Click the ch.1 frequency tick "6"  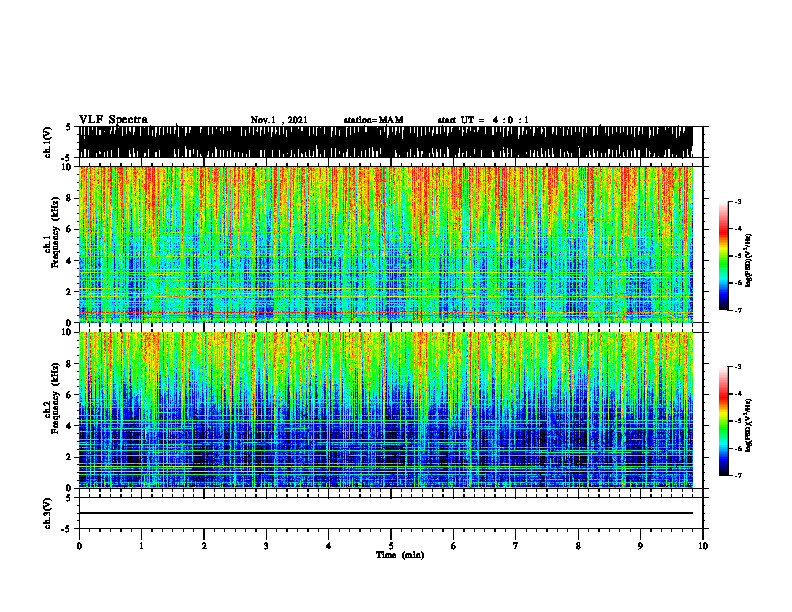click(70, 229)
